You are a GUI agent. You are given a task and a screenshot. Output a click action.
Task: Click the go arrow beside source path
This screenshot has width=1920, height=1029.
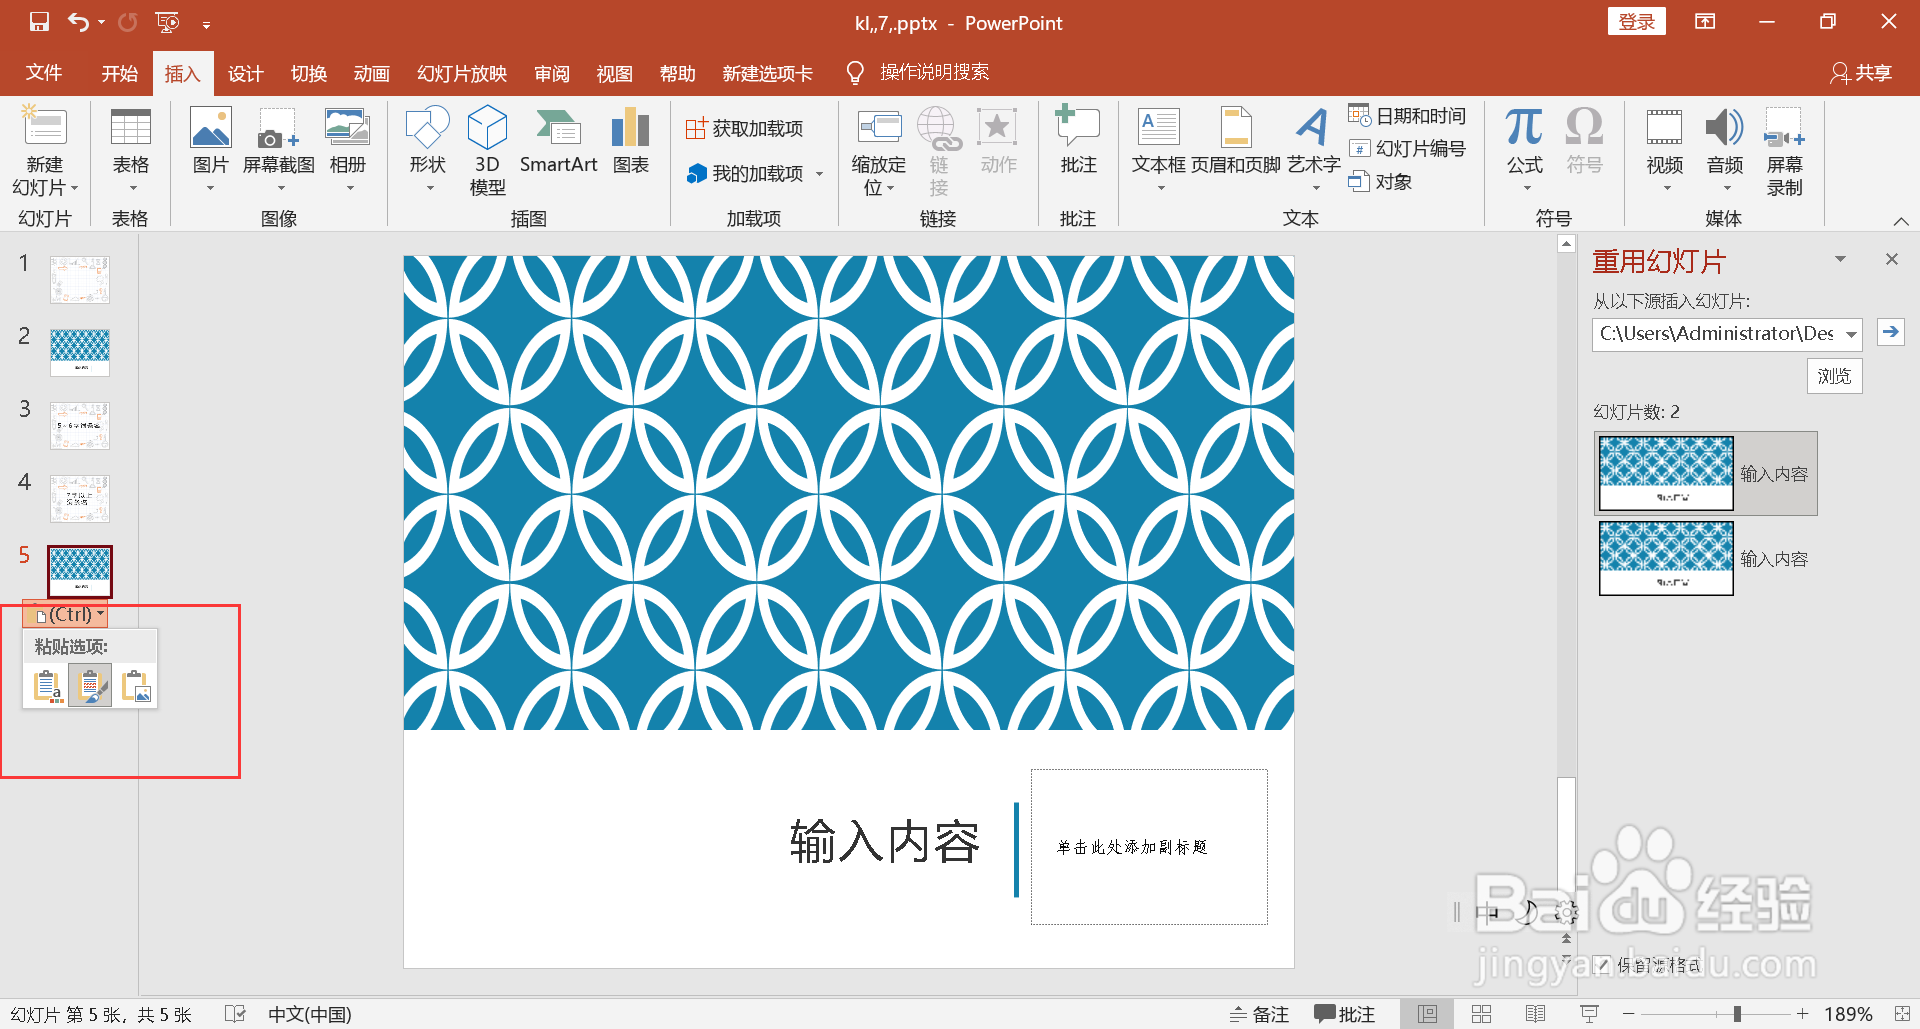1890,332
